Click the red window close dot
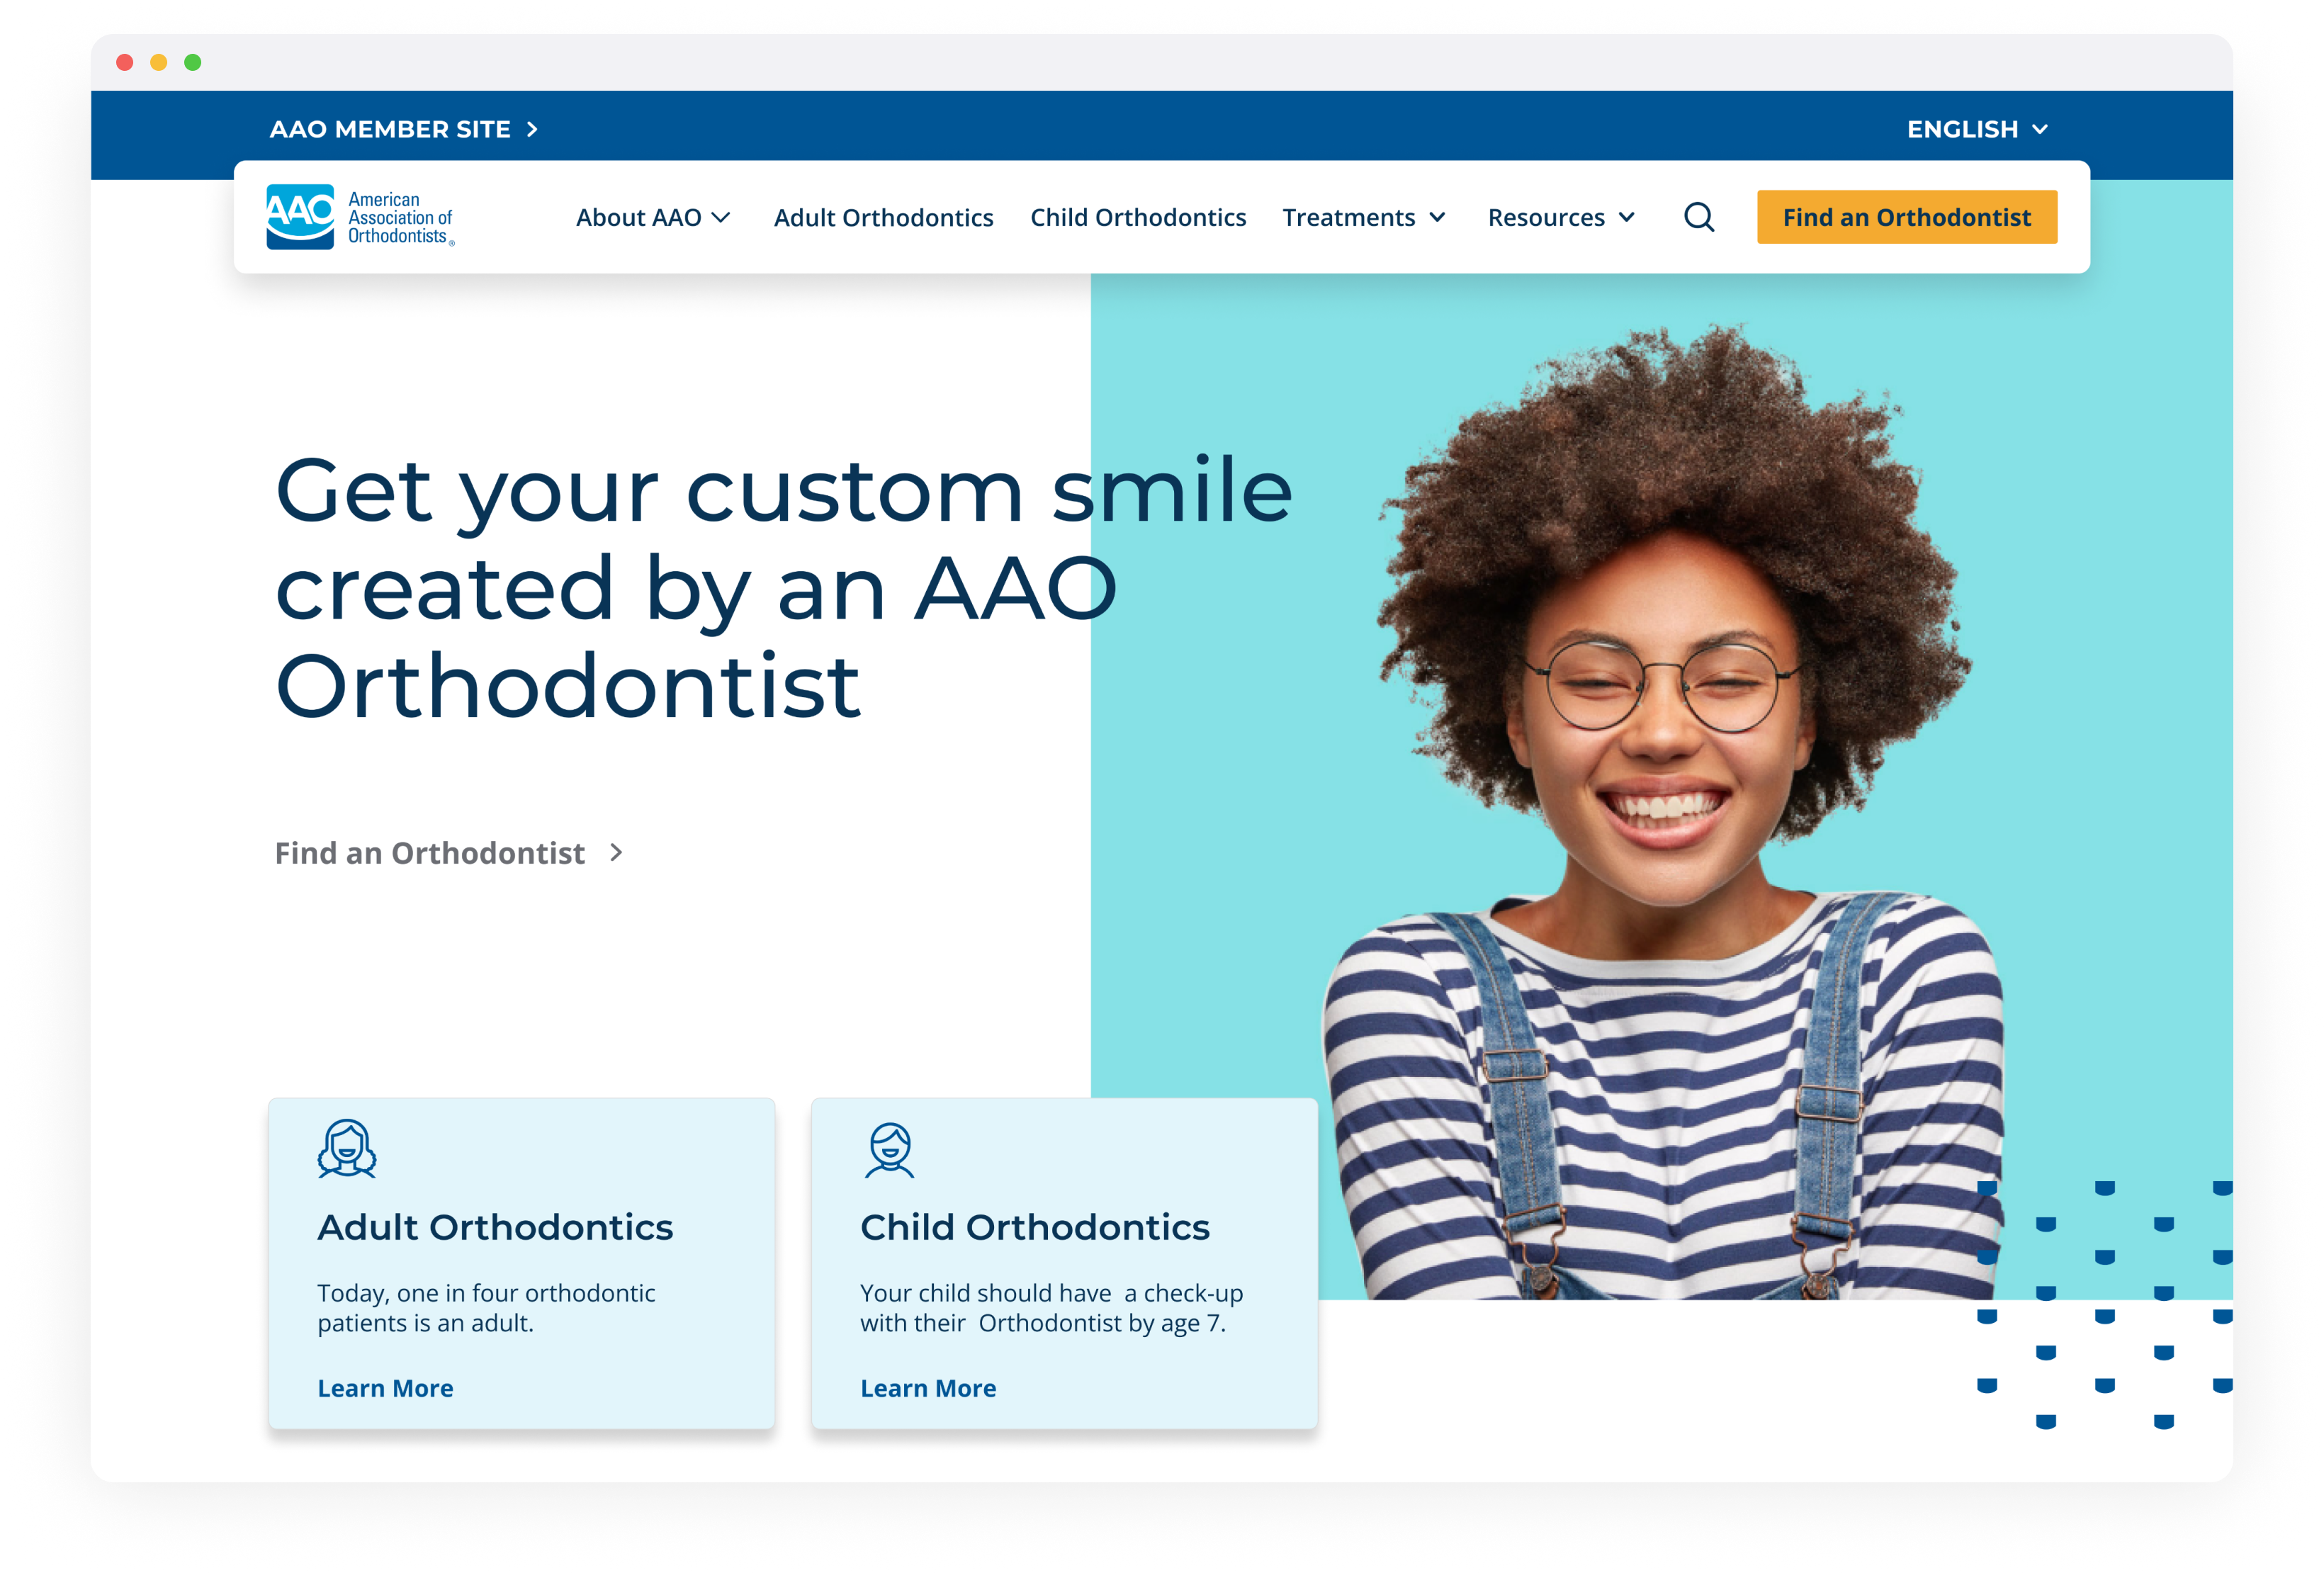Image resolution: width=2324 pixels, height=1573 pixels. coord(125,62)
